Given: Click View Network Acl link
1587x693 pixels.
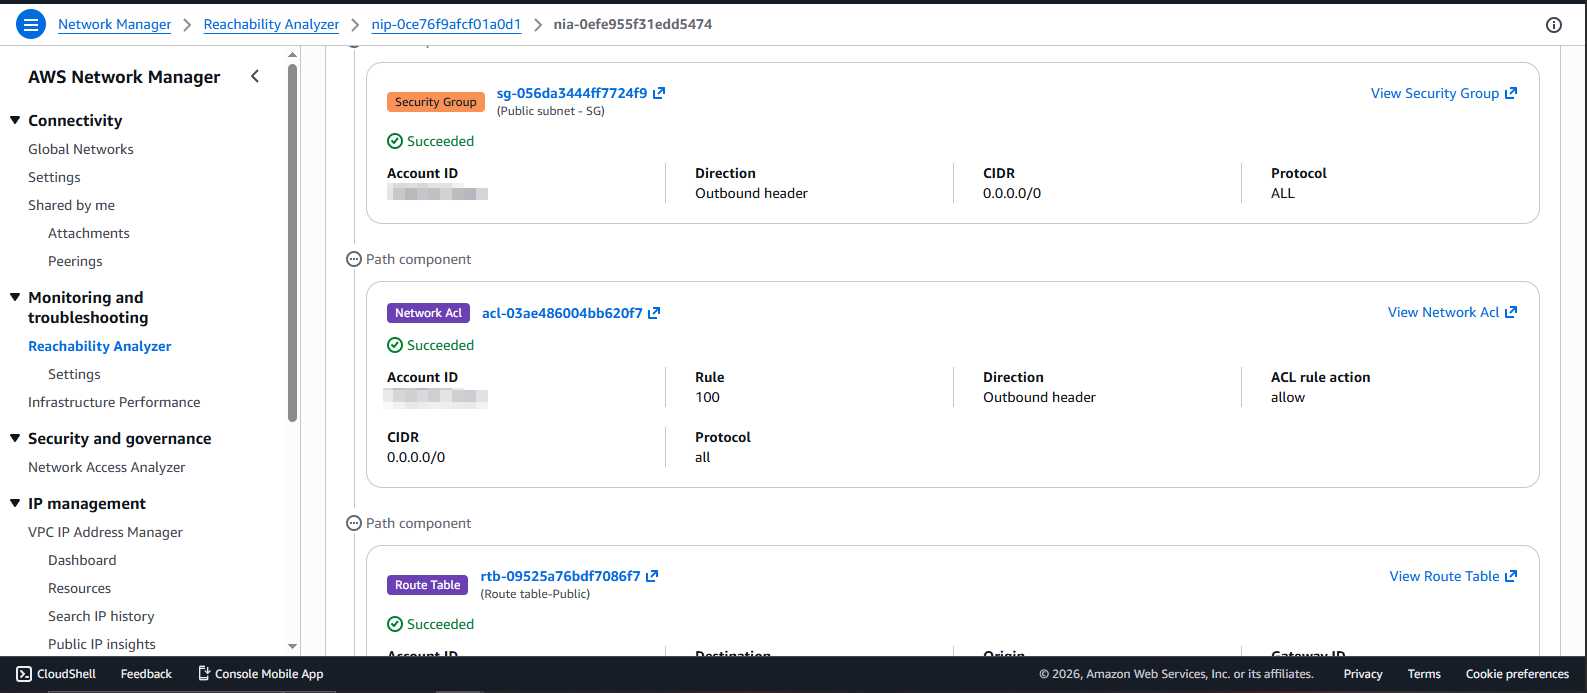Looking at the screenshot, I should pyautogui.click(x=1444, y=312).
